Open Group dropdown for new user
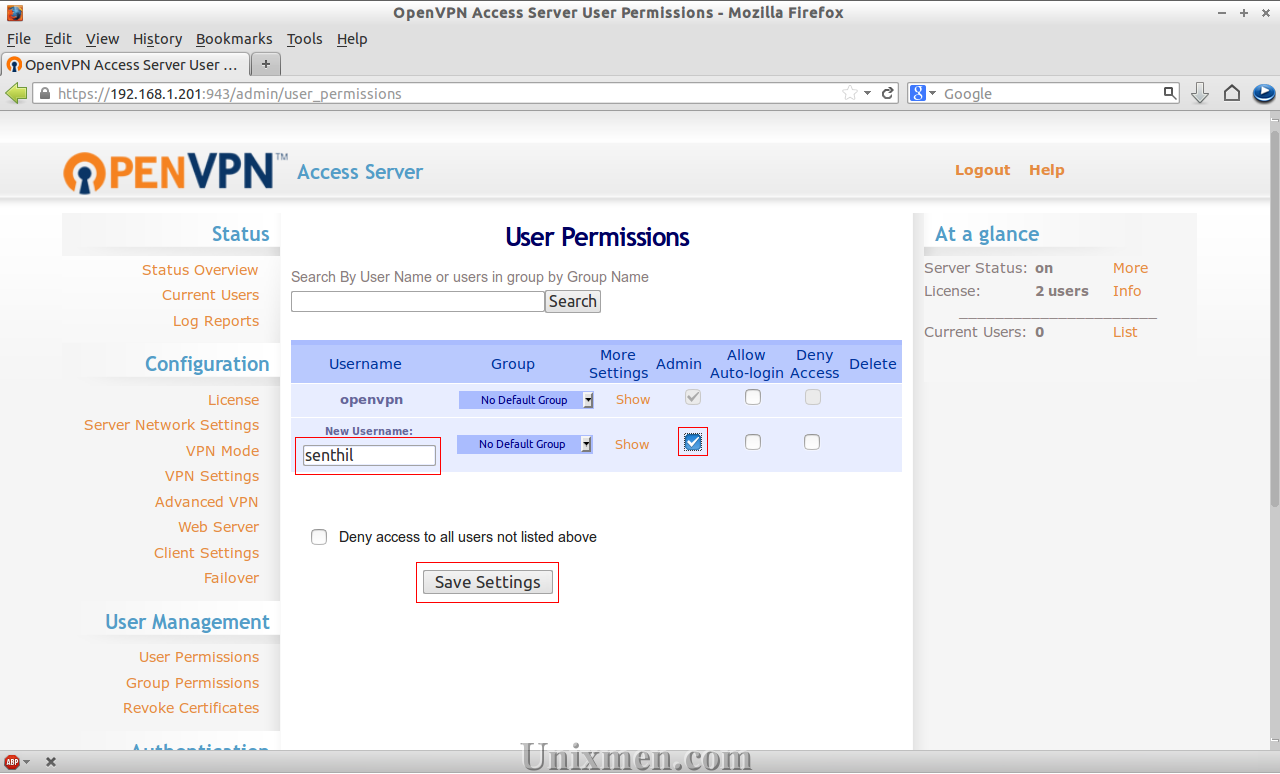 (524, 444)
